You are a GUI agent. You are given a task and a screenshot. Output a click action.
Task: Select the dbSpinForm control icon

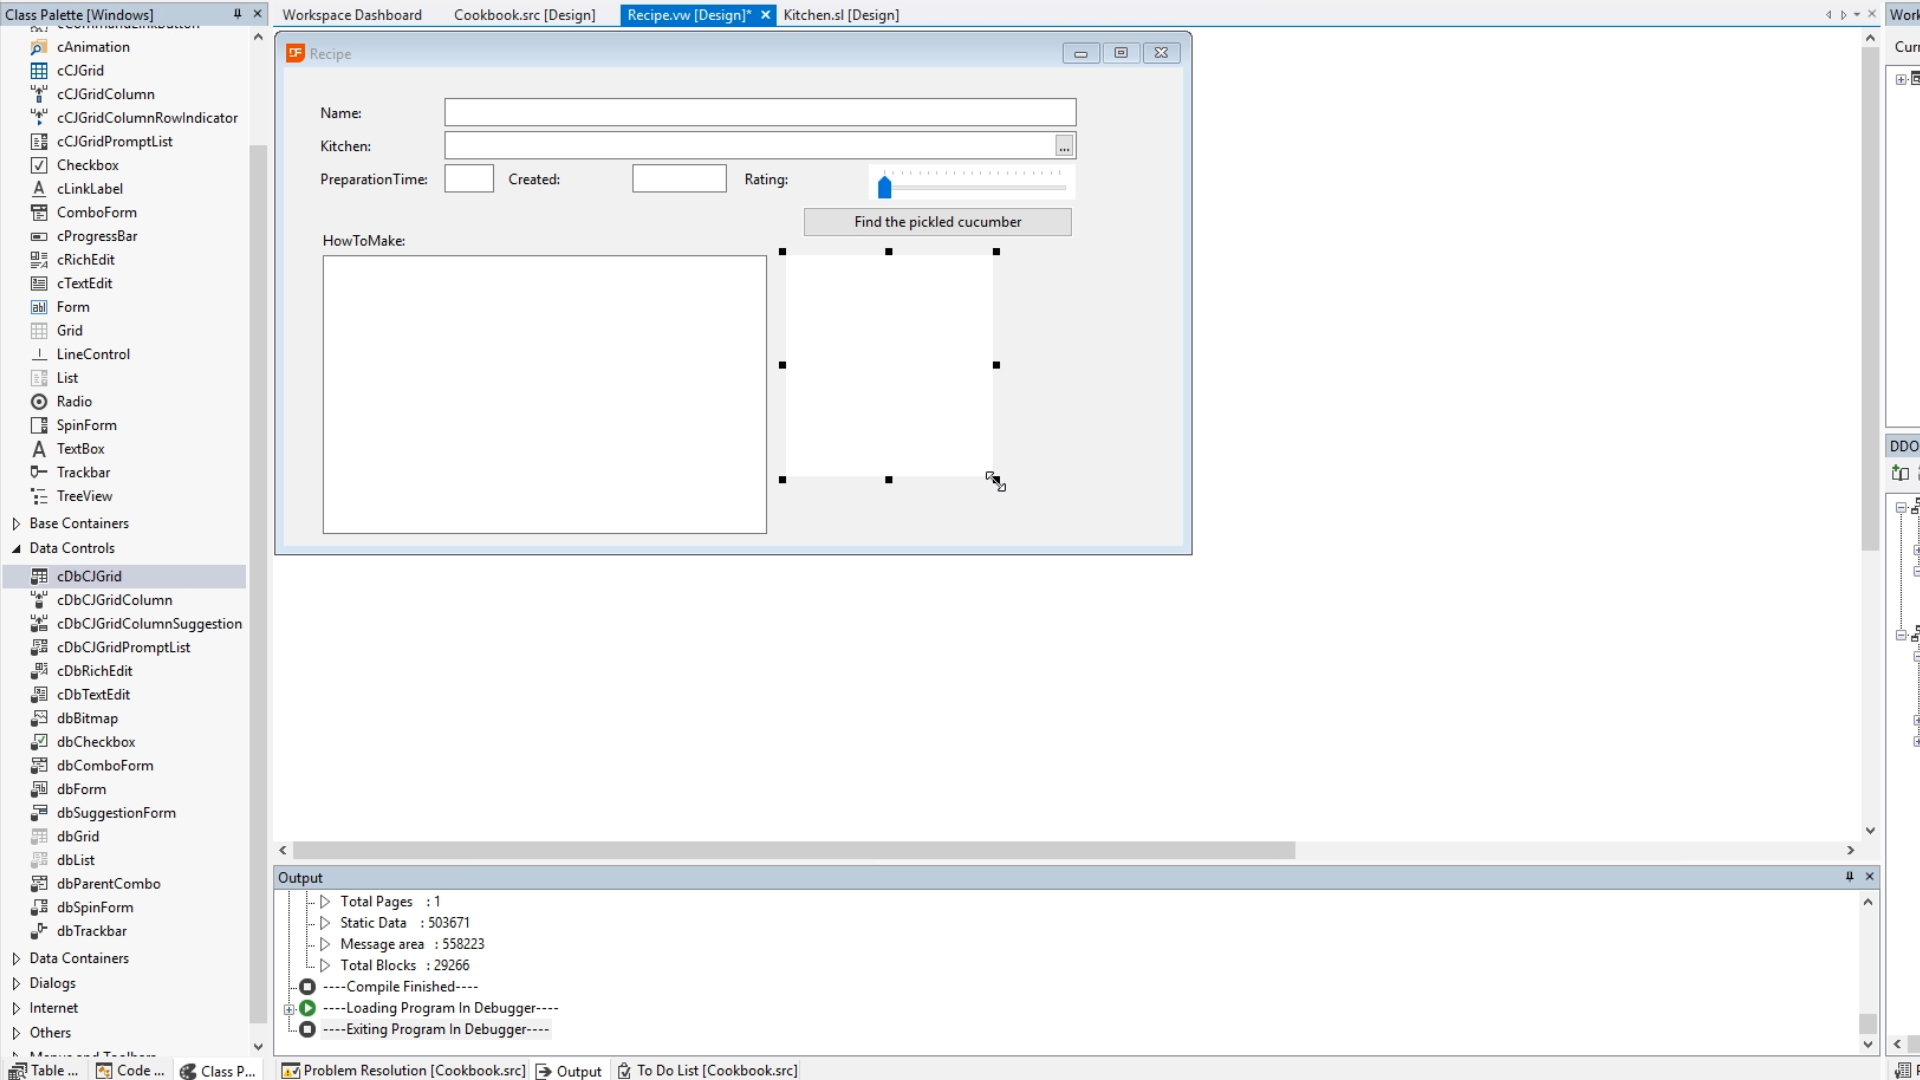click(39, 907)
